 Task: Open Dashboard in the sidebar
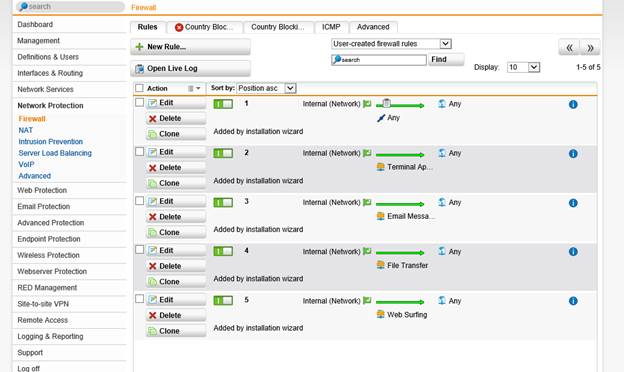coord(35,24)
